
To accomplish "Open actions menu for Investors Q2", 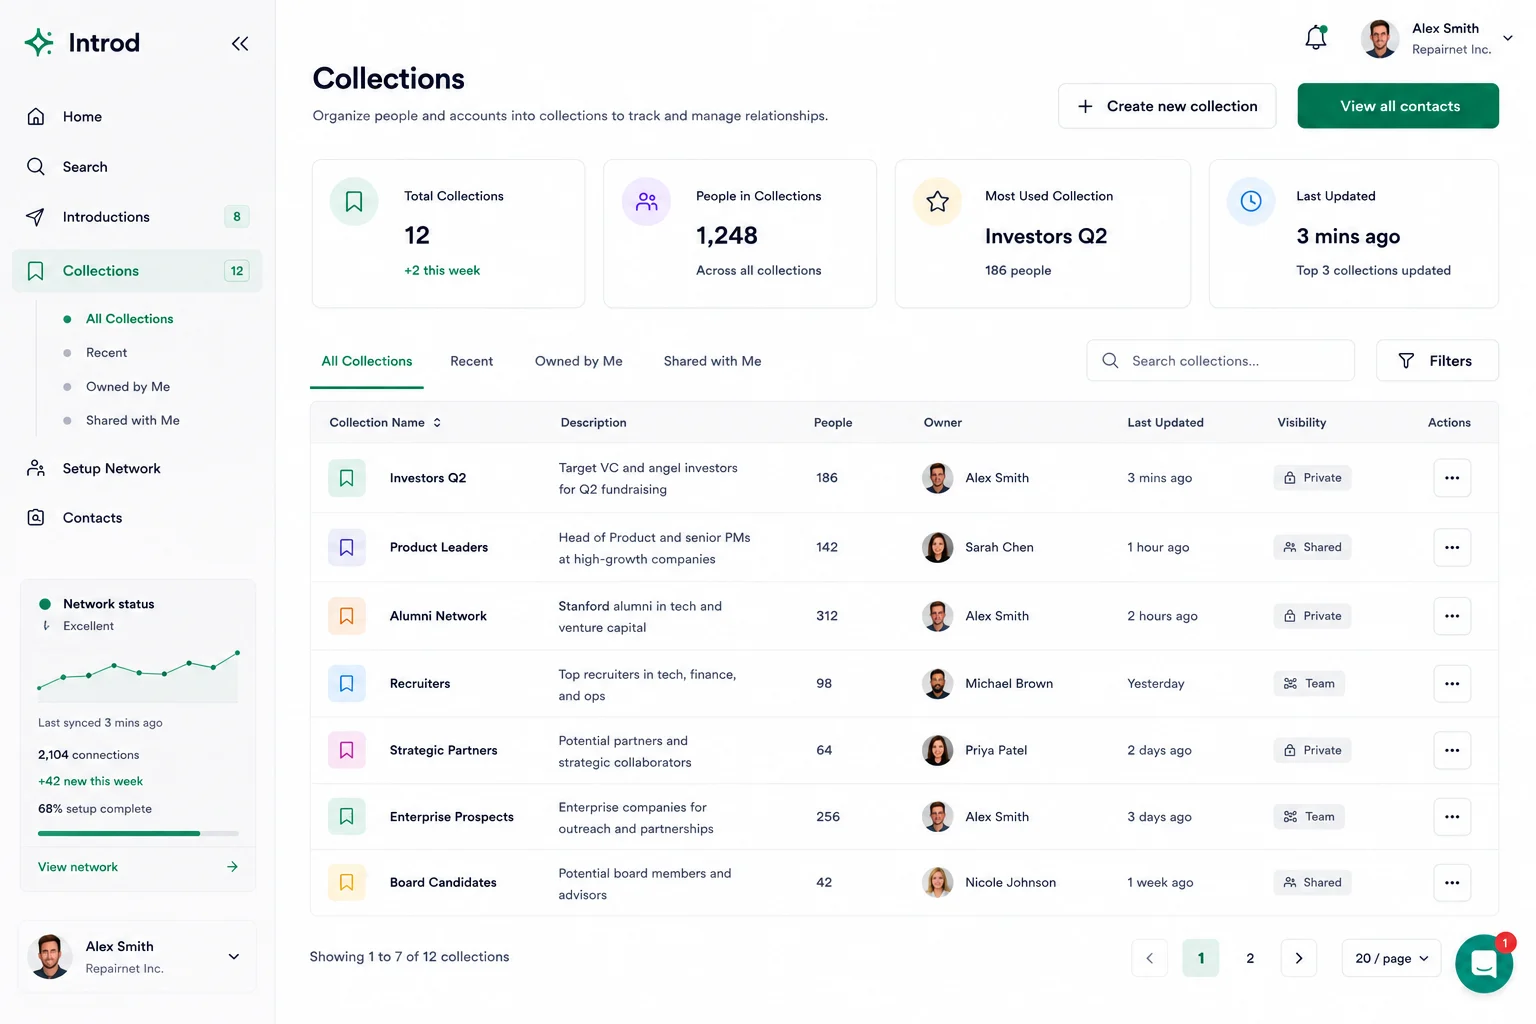I will [x=1452, y=478].
